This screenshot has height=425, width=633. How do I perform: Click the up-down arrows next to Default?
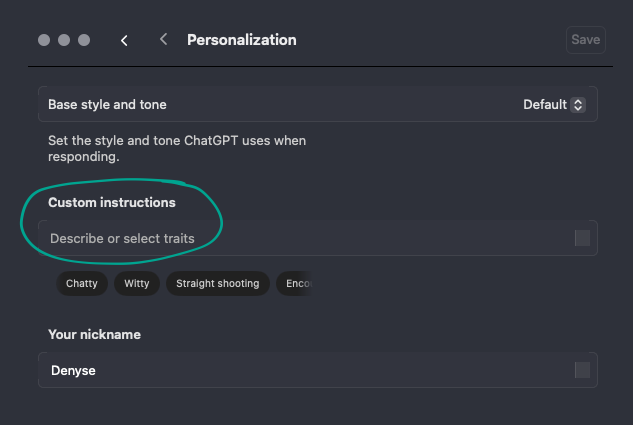click(578, 104)
